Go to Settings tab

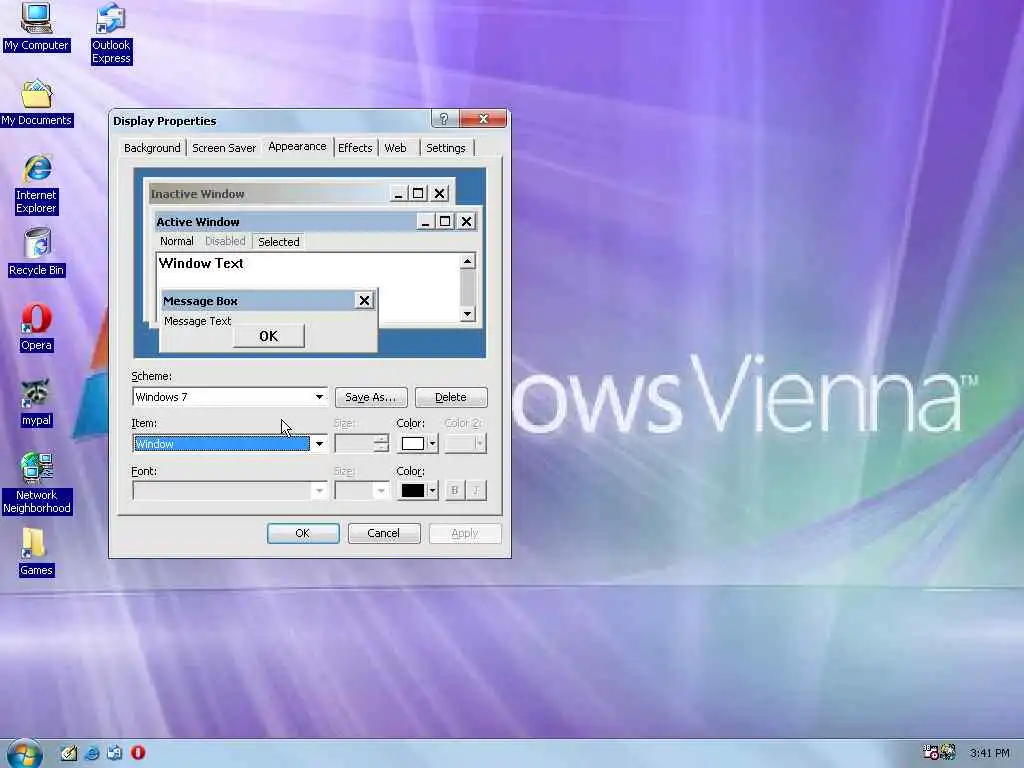(x=446, y=148)
